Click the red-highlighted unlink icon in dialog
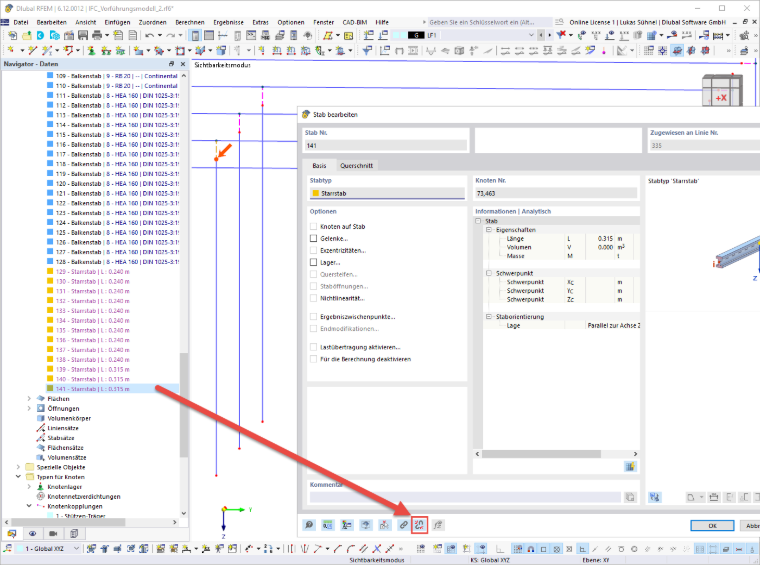This screenshot has width=760, height=565. tap(419, 525)
